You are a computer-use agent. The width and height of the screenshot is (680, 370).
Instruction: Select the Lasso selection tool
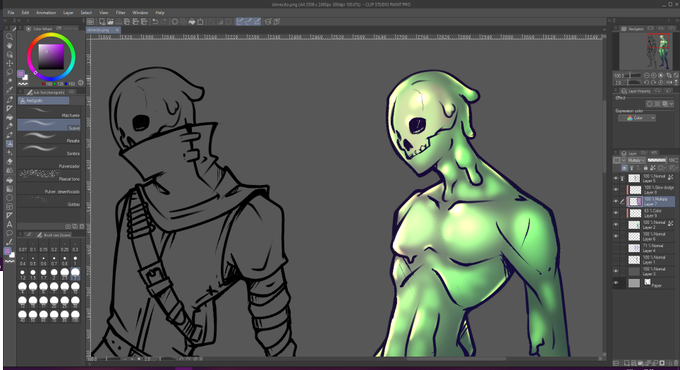[x=9, y=72]
